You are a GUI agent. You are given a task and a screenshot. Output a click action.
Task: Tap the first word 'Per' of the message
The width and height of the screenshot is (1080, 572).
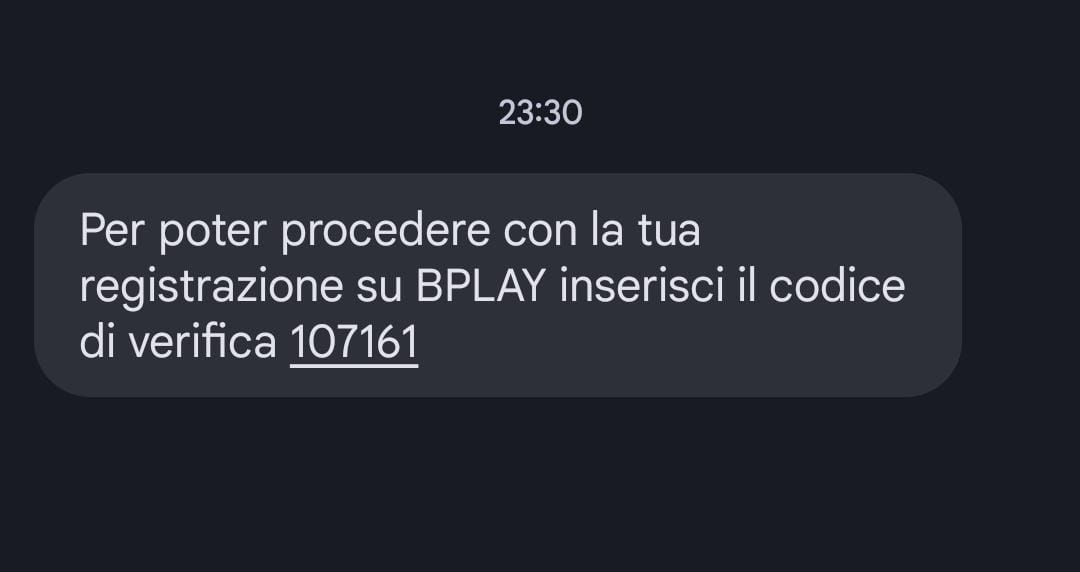tap(112, 231)
